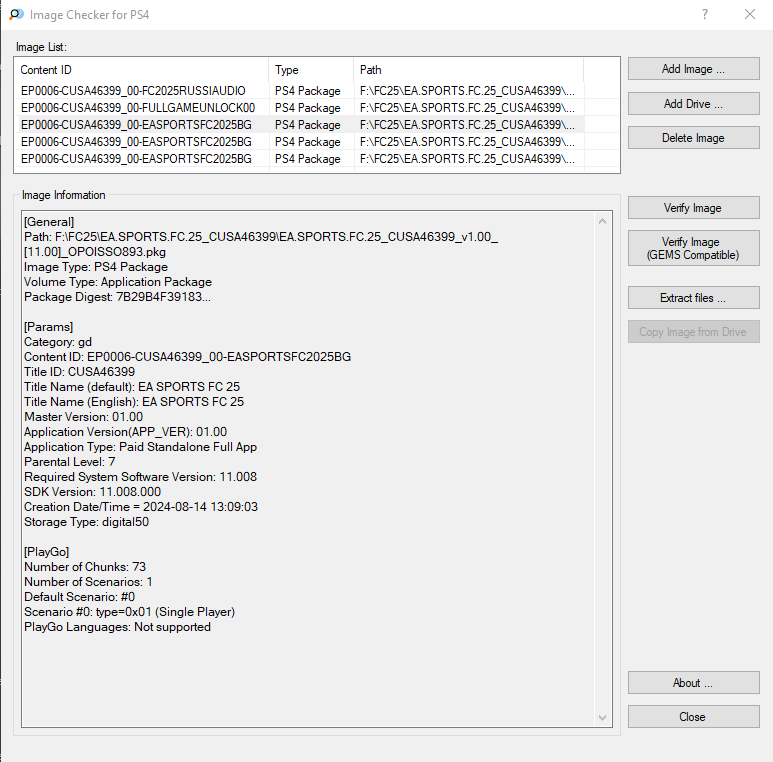This screenshot has height=762, width=773.
Task: Click the Default Scenario: #0 line
Action: (x=79, y=597)
